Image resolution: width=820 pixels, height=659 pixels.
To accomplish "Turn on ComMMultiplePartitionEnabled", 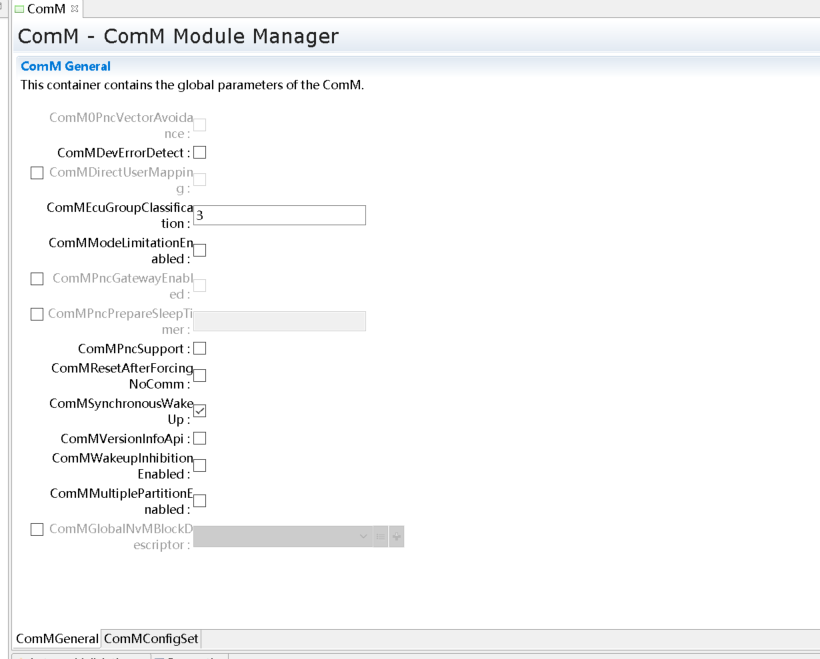I will pyautogui.click(x=200, y=501).
